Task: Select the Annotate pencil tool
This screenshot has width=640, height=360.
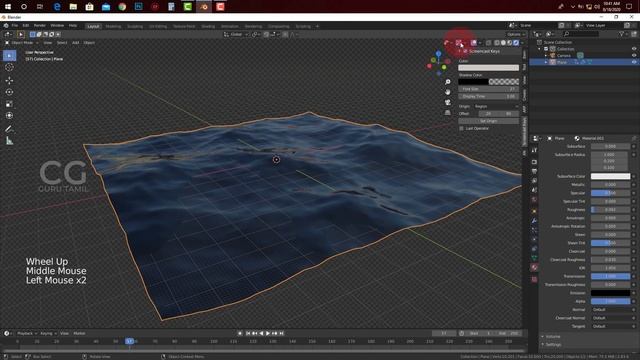Action: coord(9,129)
